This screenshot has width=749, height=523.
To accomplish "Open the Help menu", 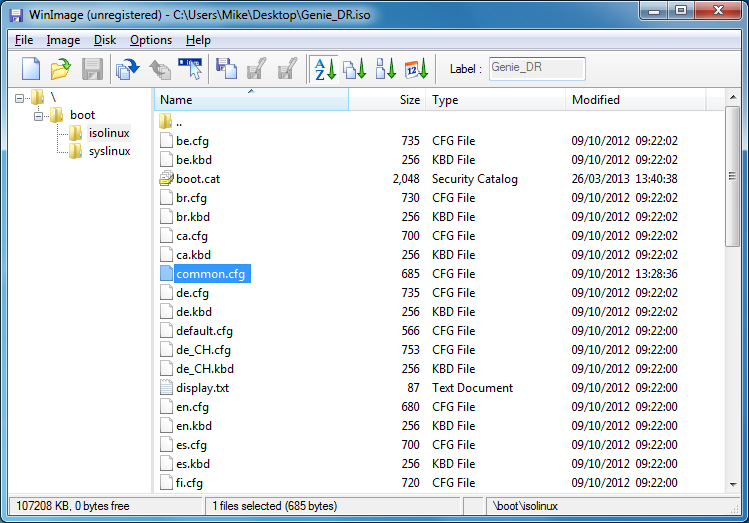I will pos(198,40).
